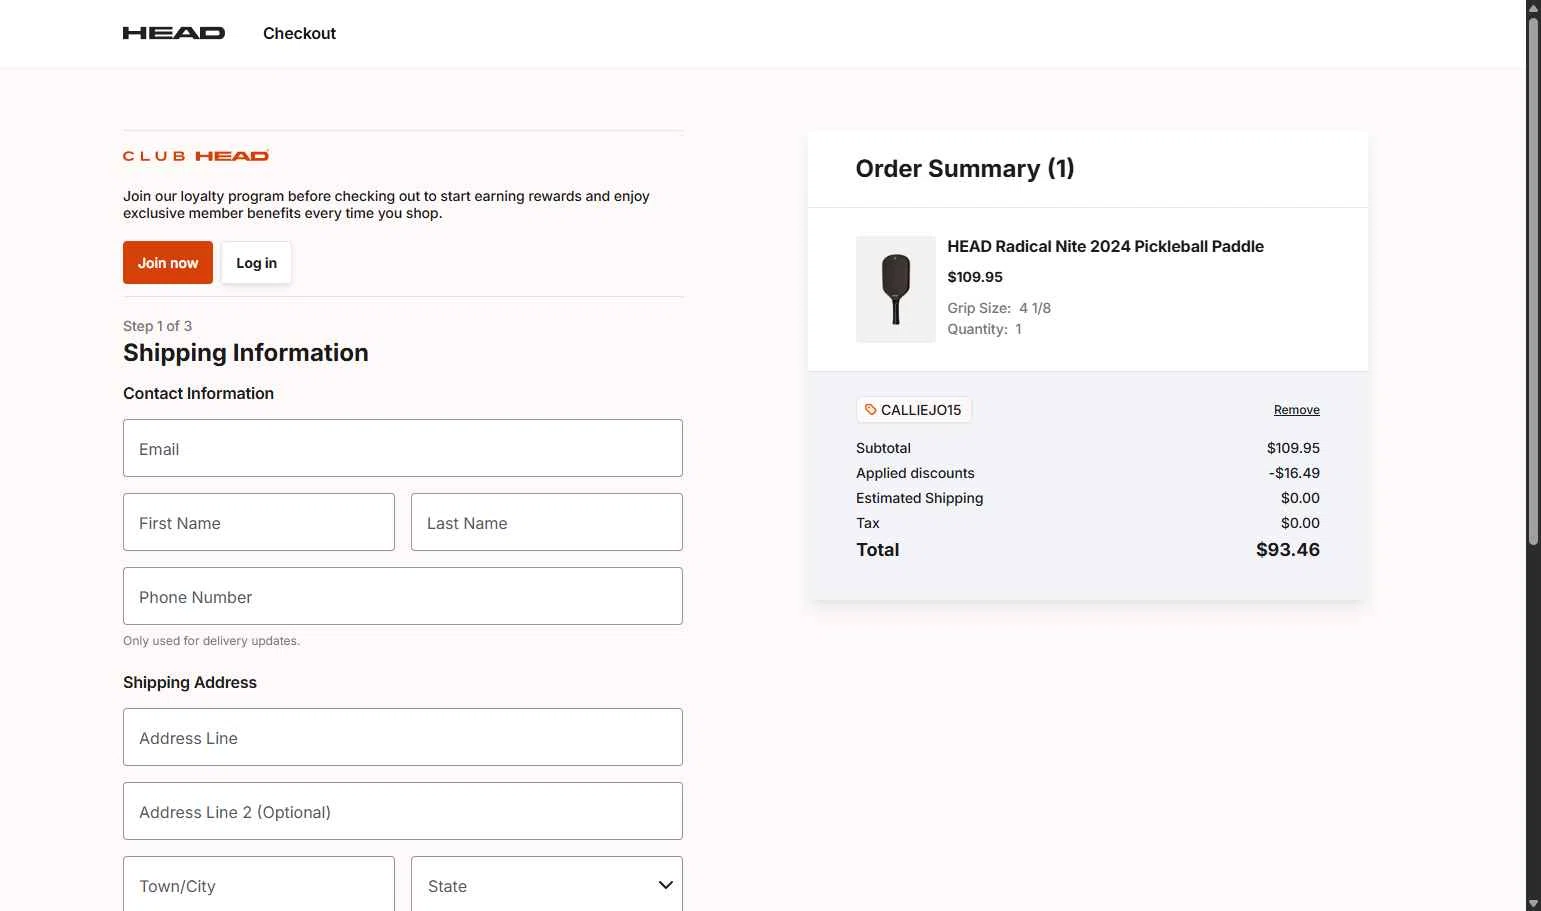Select the Shipping Address heading

(190, 682)
